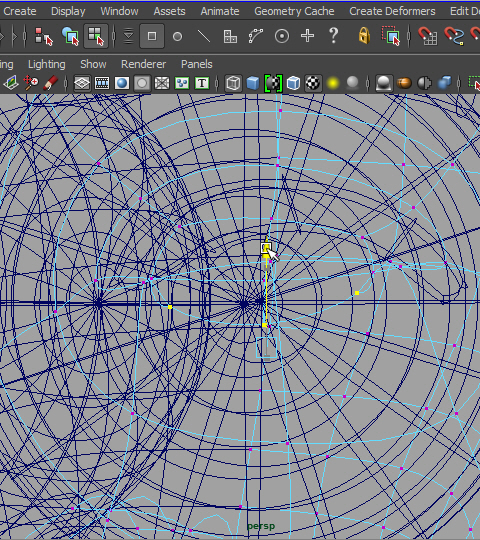Open the panel Renderer menu

(144, 64)
